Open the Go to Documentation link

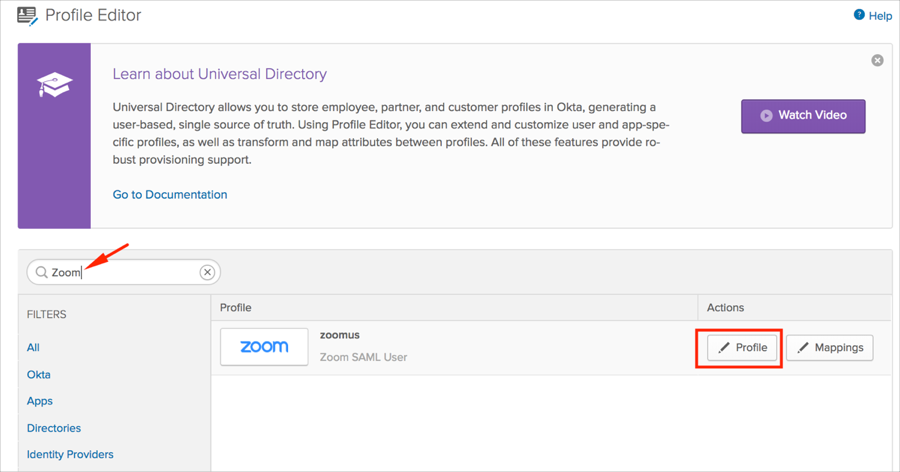(170, 194)
